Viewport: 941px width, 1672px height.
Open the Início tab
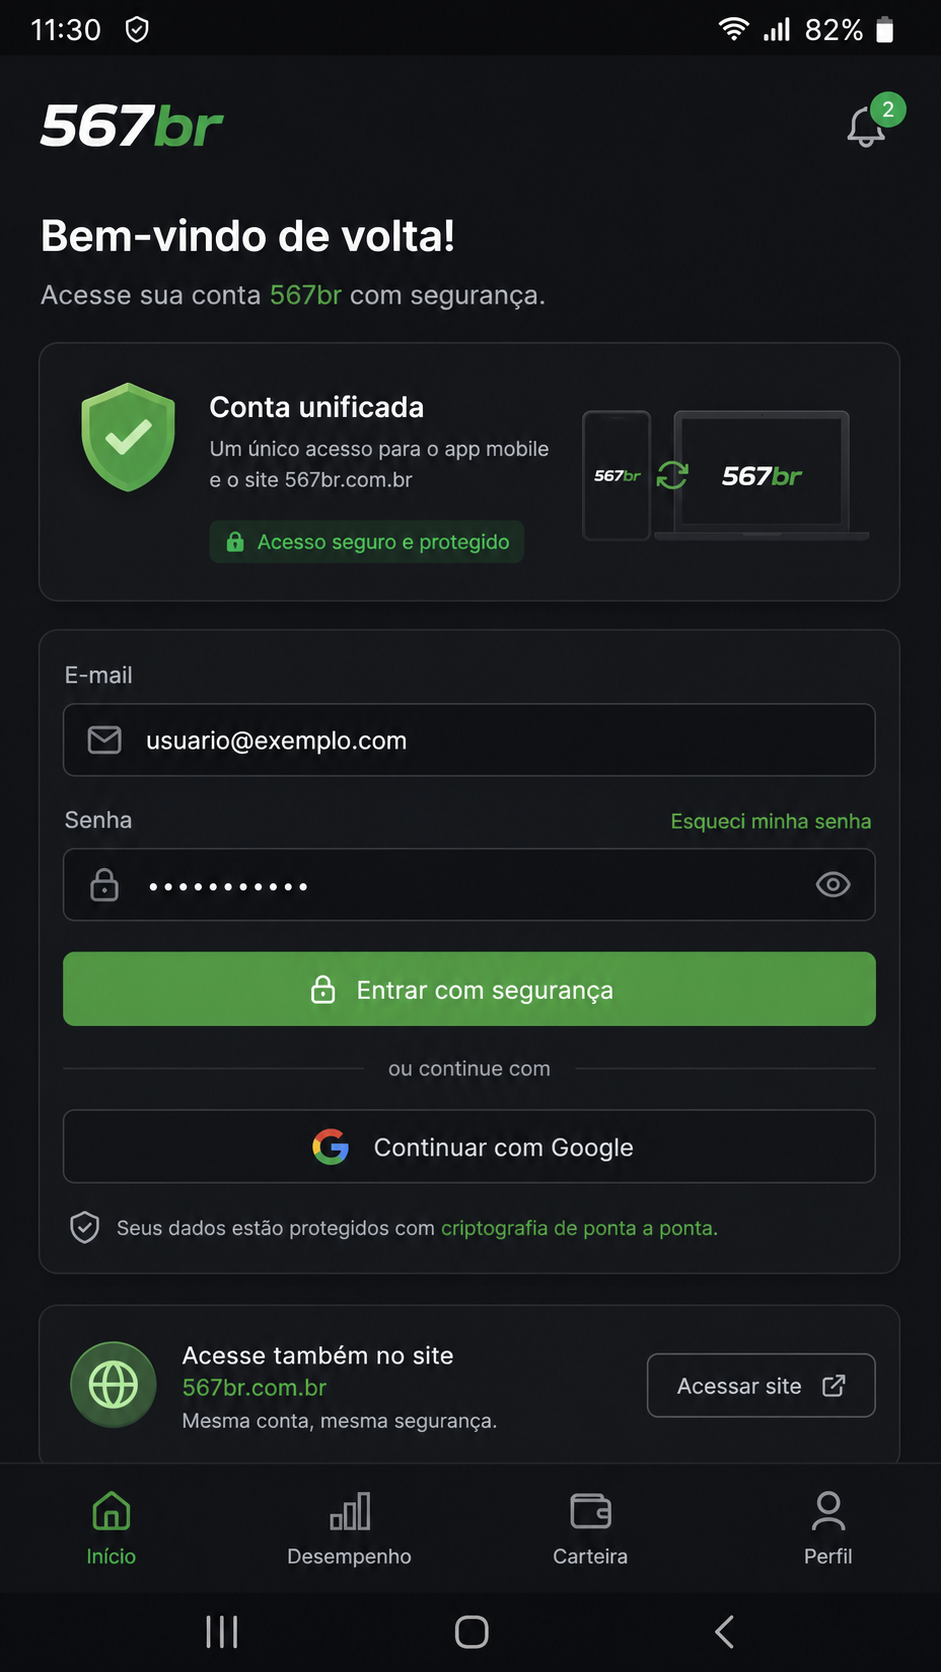click(x=111, y=1528)
